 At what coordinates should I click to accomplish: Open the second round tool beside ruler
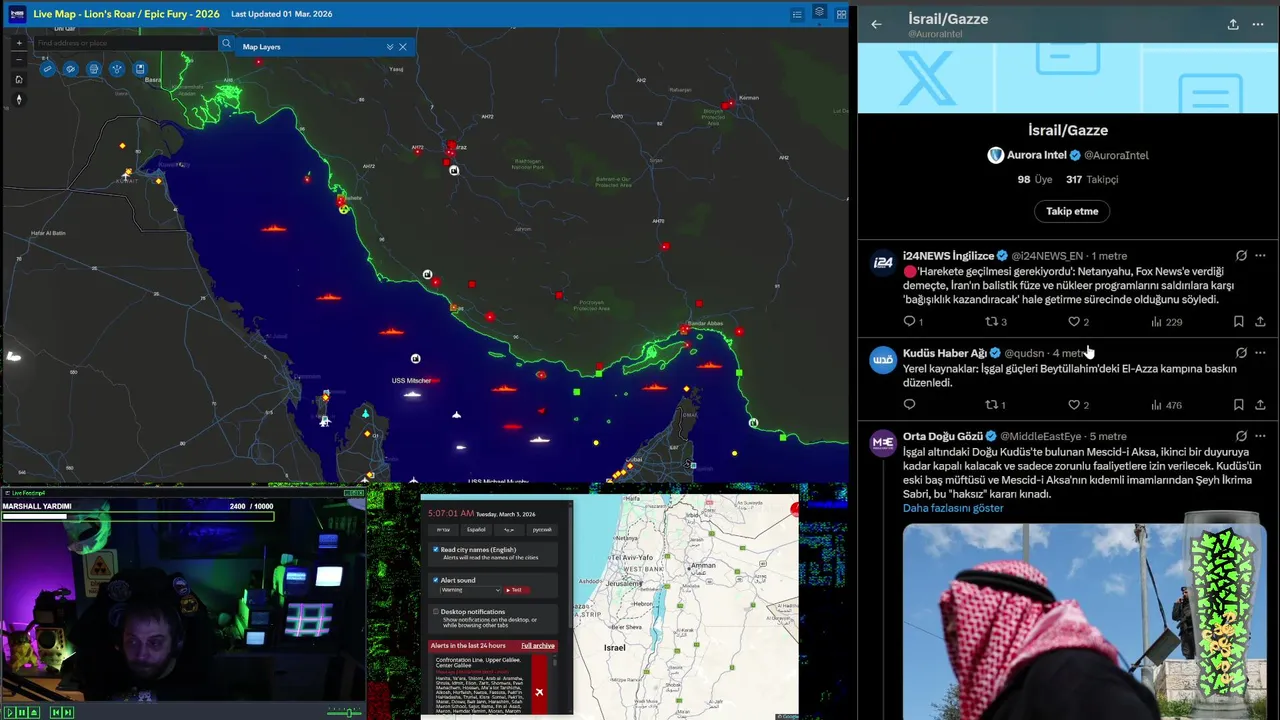70,69
